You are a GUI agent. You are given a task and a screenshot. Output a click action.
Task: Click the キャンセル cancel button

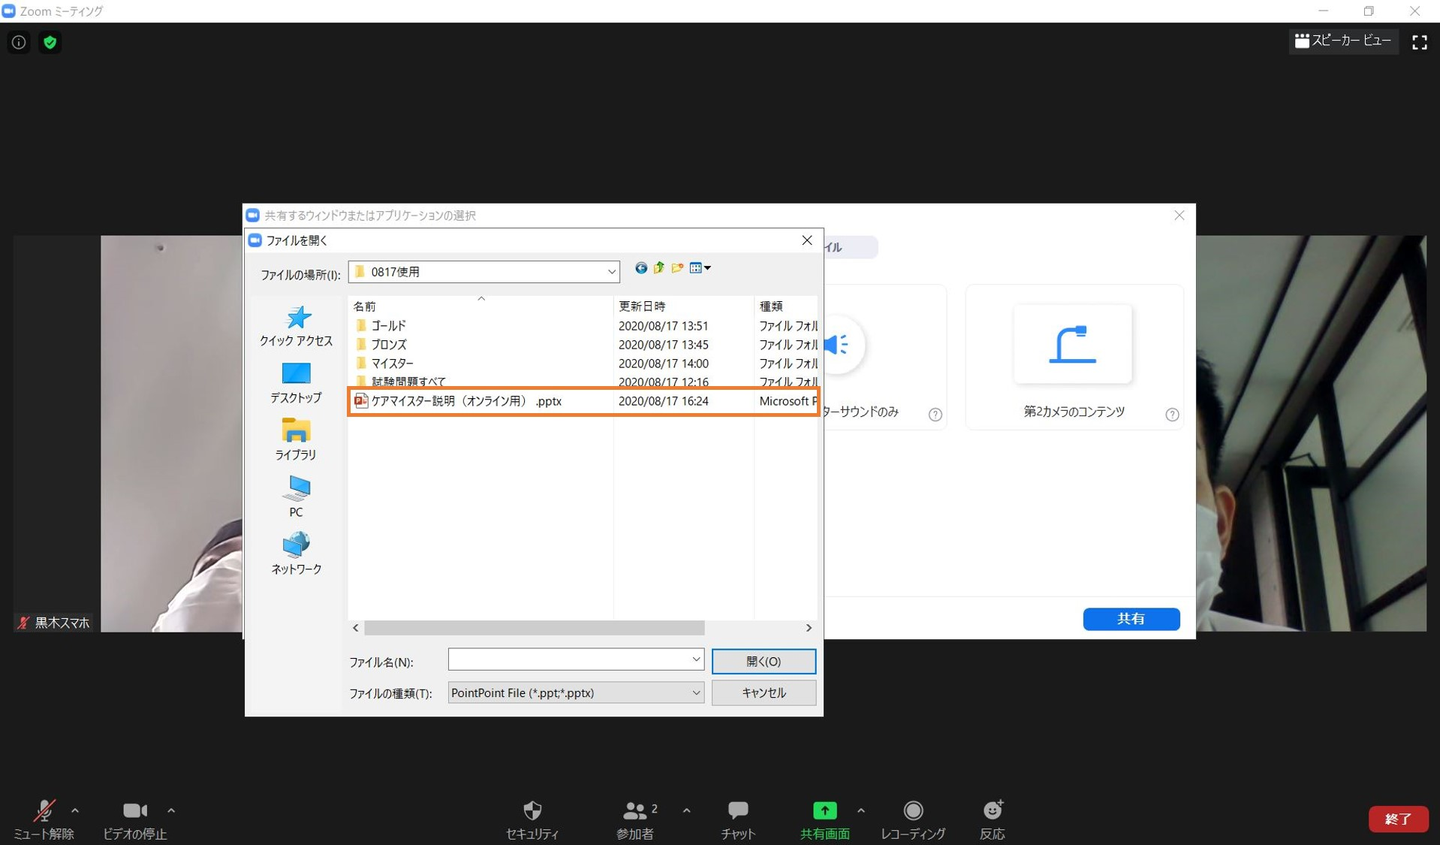(x=764, y=693)
